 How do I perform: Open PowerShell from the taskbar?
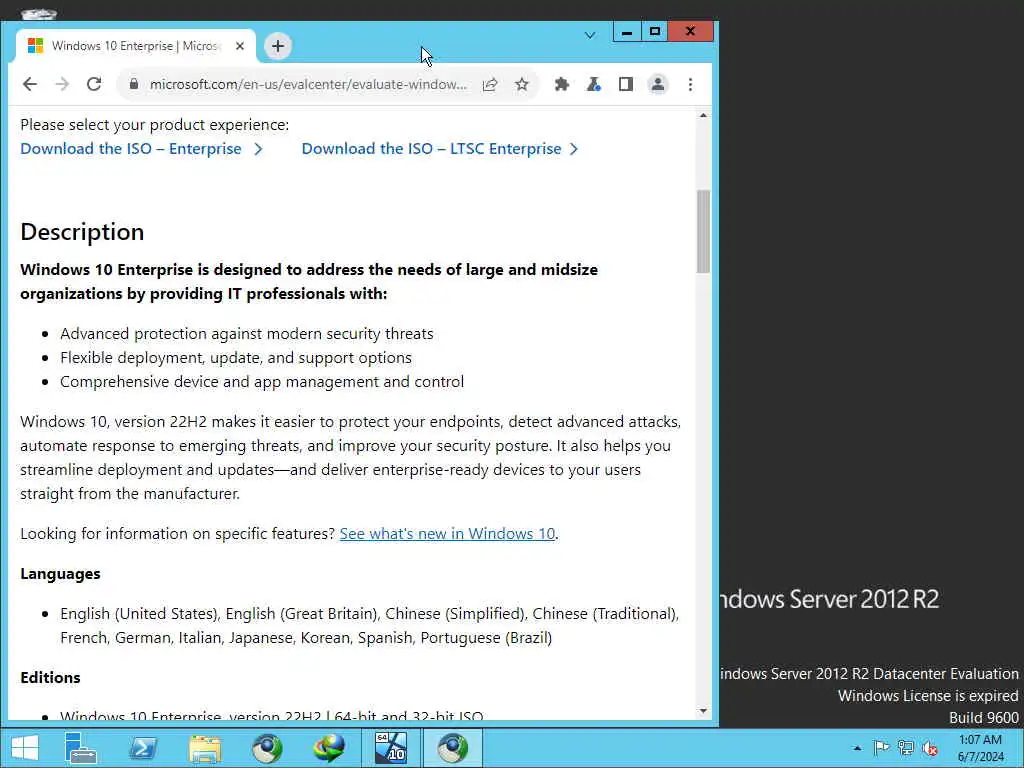pyautogui.click(x=142, y=748)
